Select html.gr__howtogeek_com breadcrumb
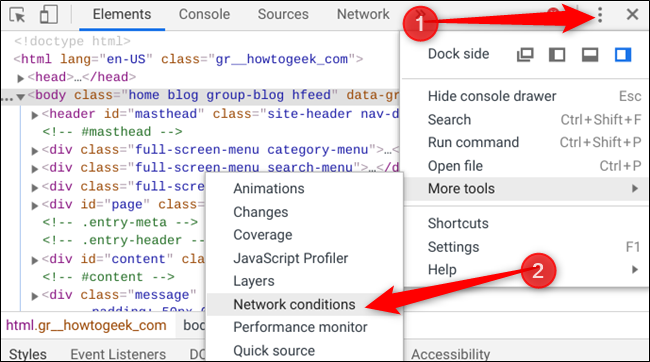The width and height of the screenshot is (650, 362). [86, 326]
